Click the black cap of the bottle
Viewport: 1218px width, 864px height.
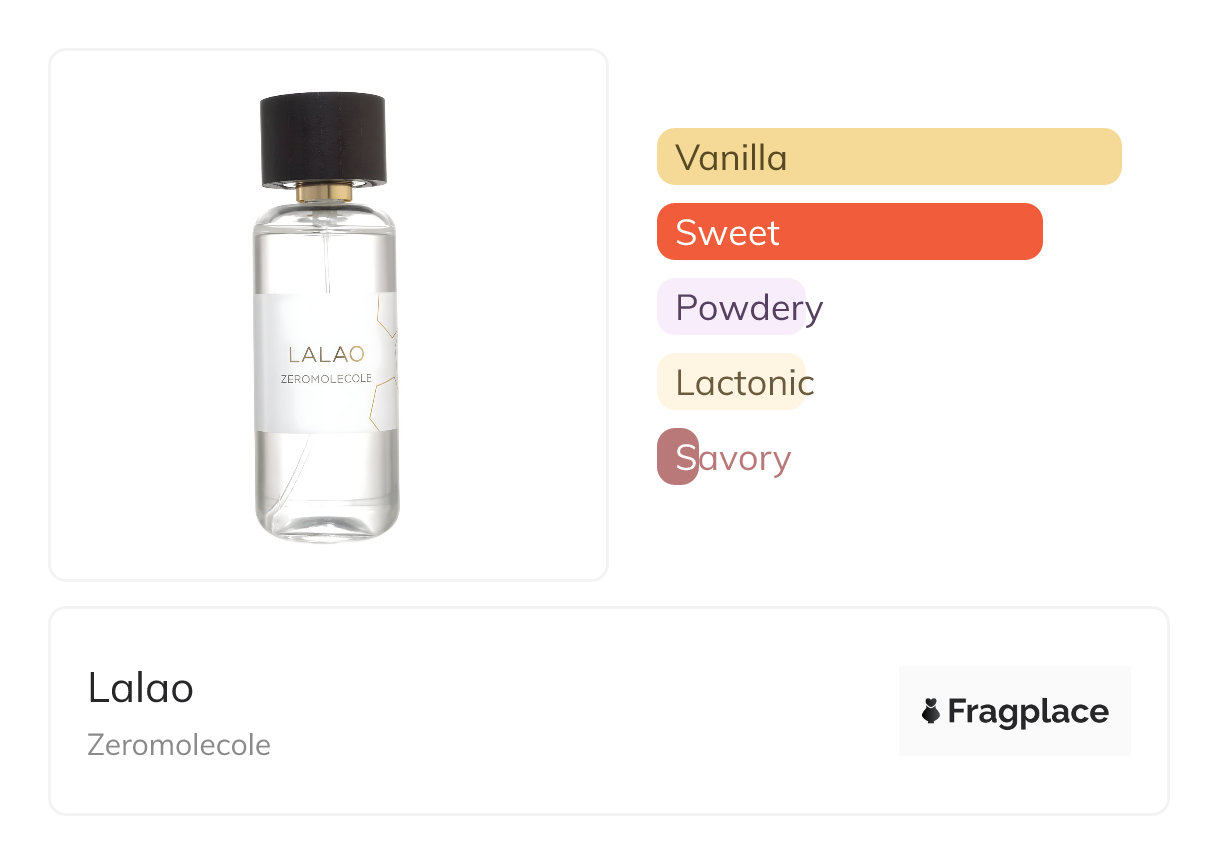coord(323,139)
